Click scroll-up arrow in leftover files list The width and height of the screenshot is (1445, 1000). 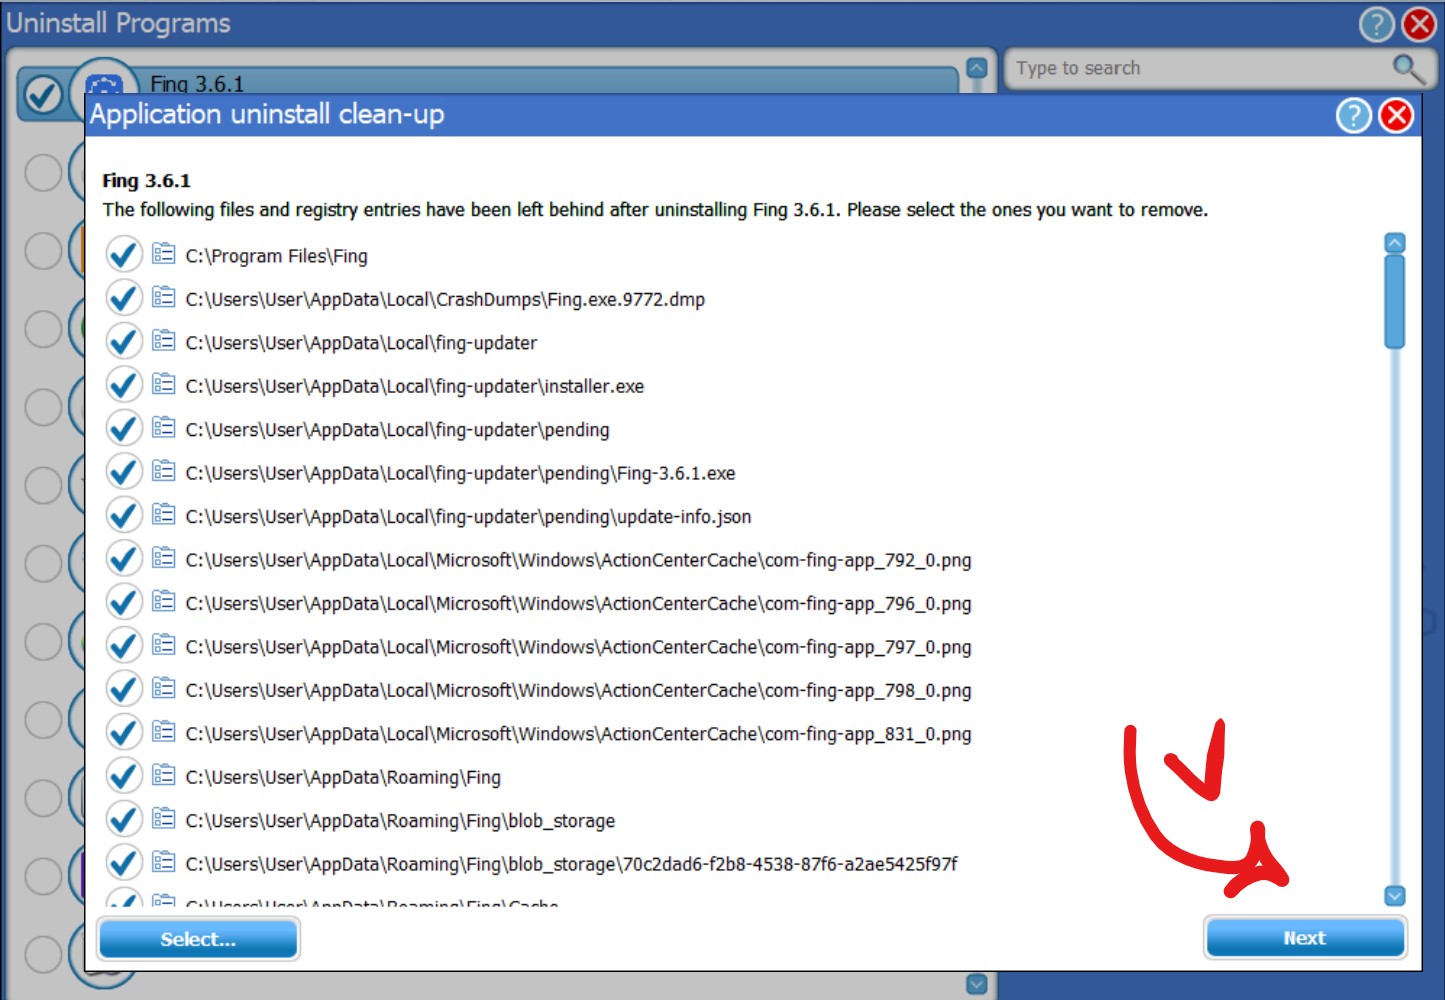[x=1395, y=243]
